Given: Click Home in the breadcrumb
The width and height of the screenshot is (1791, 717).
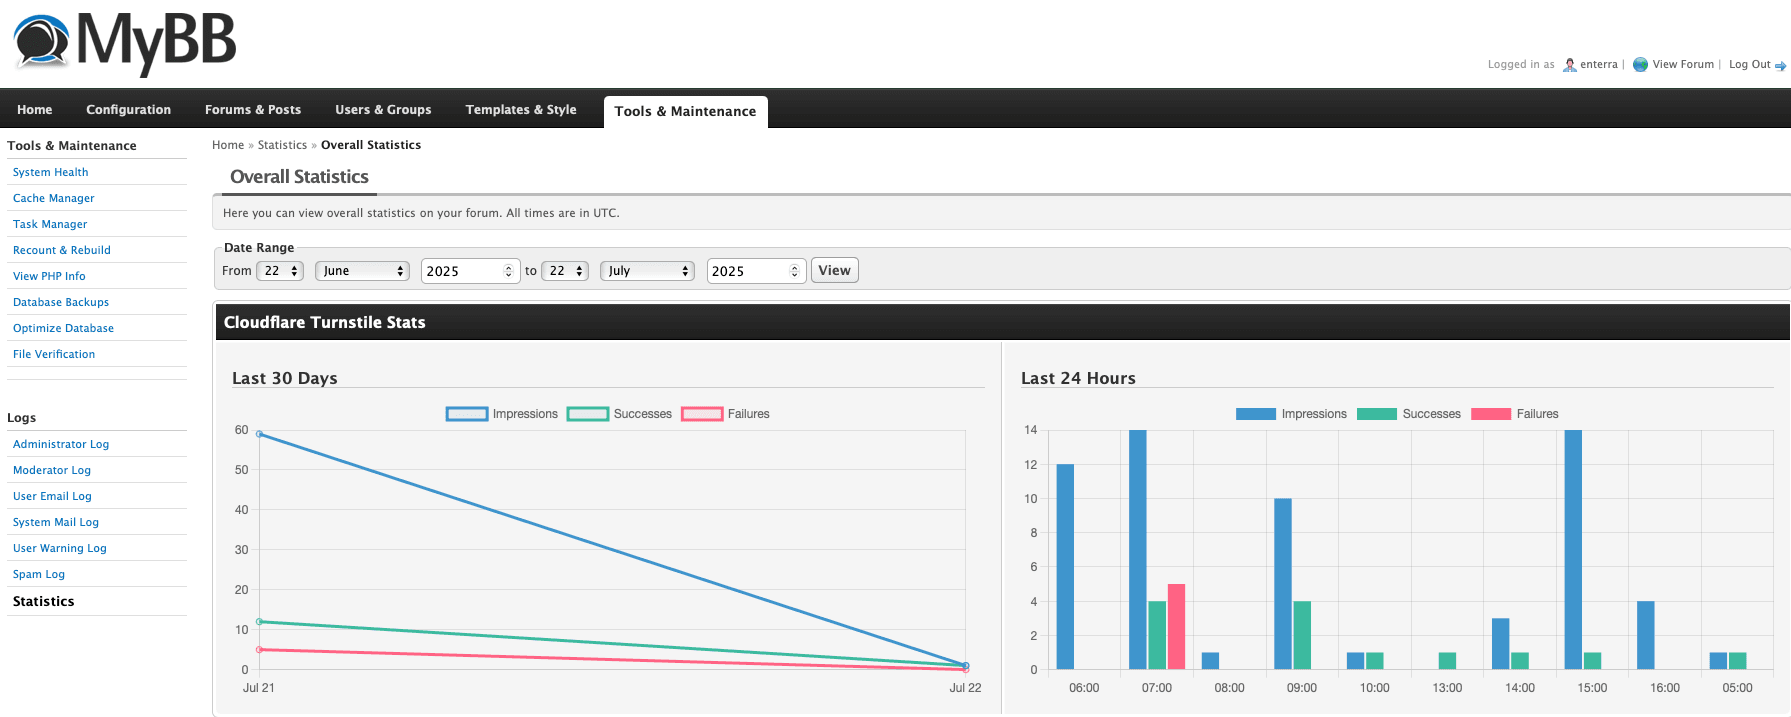Looking at the screenshot, I should click(x=228, y=145).
